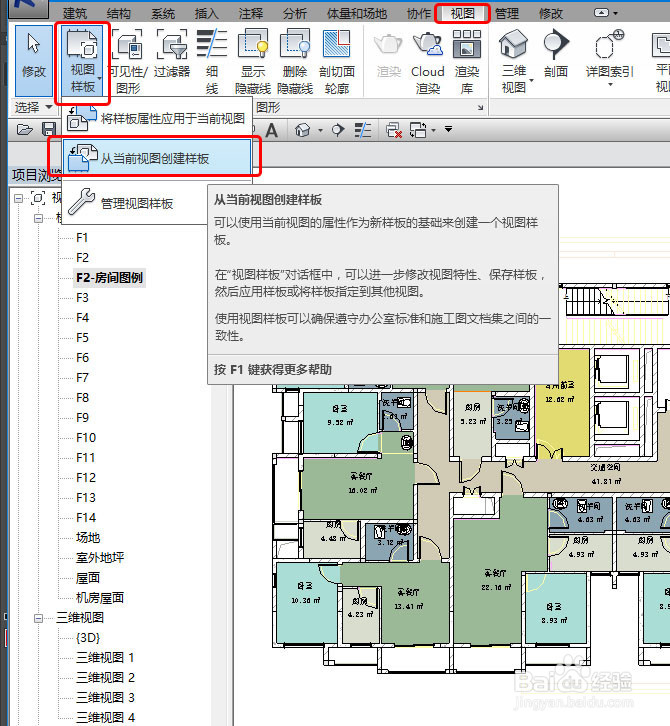The height and width of the screenshot is (726, 670).
Task: Click the thin lines icon in quick access toolbar
Action: coord(363,130)
